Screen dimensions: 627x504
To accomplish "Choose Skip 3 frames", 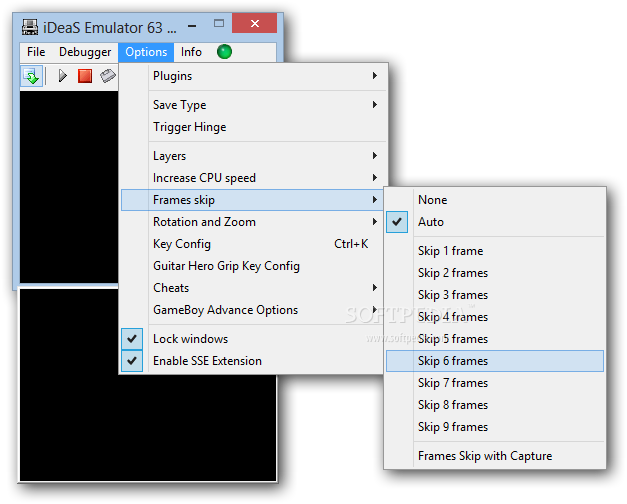I will [x=495, y=295].
